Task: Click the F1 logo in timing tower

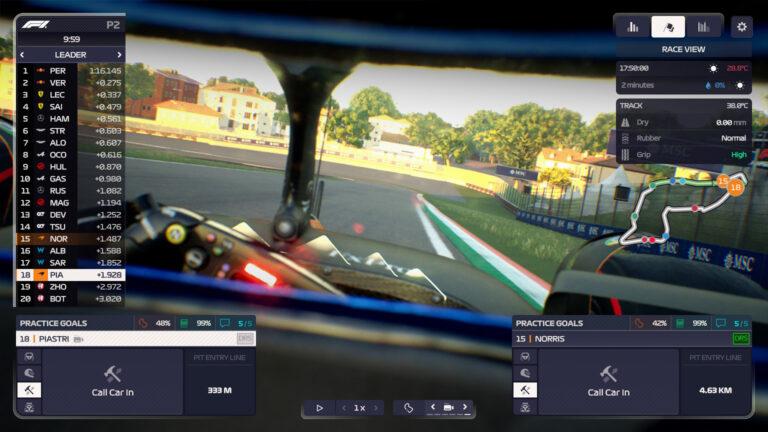Action: (35, 24)
